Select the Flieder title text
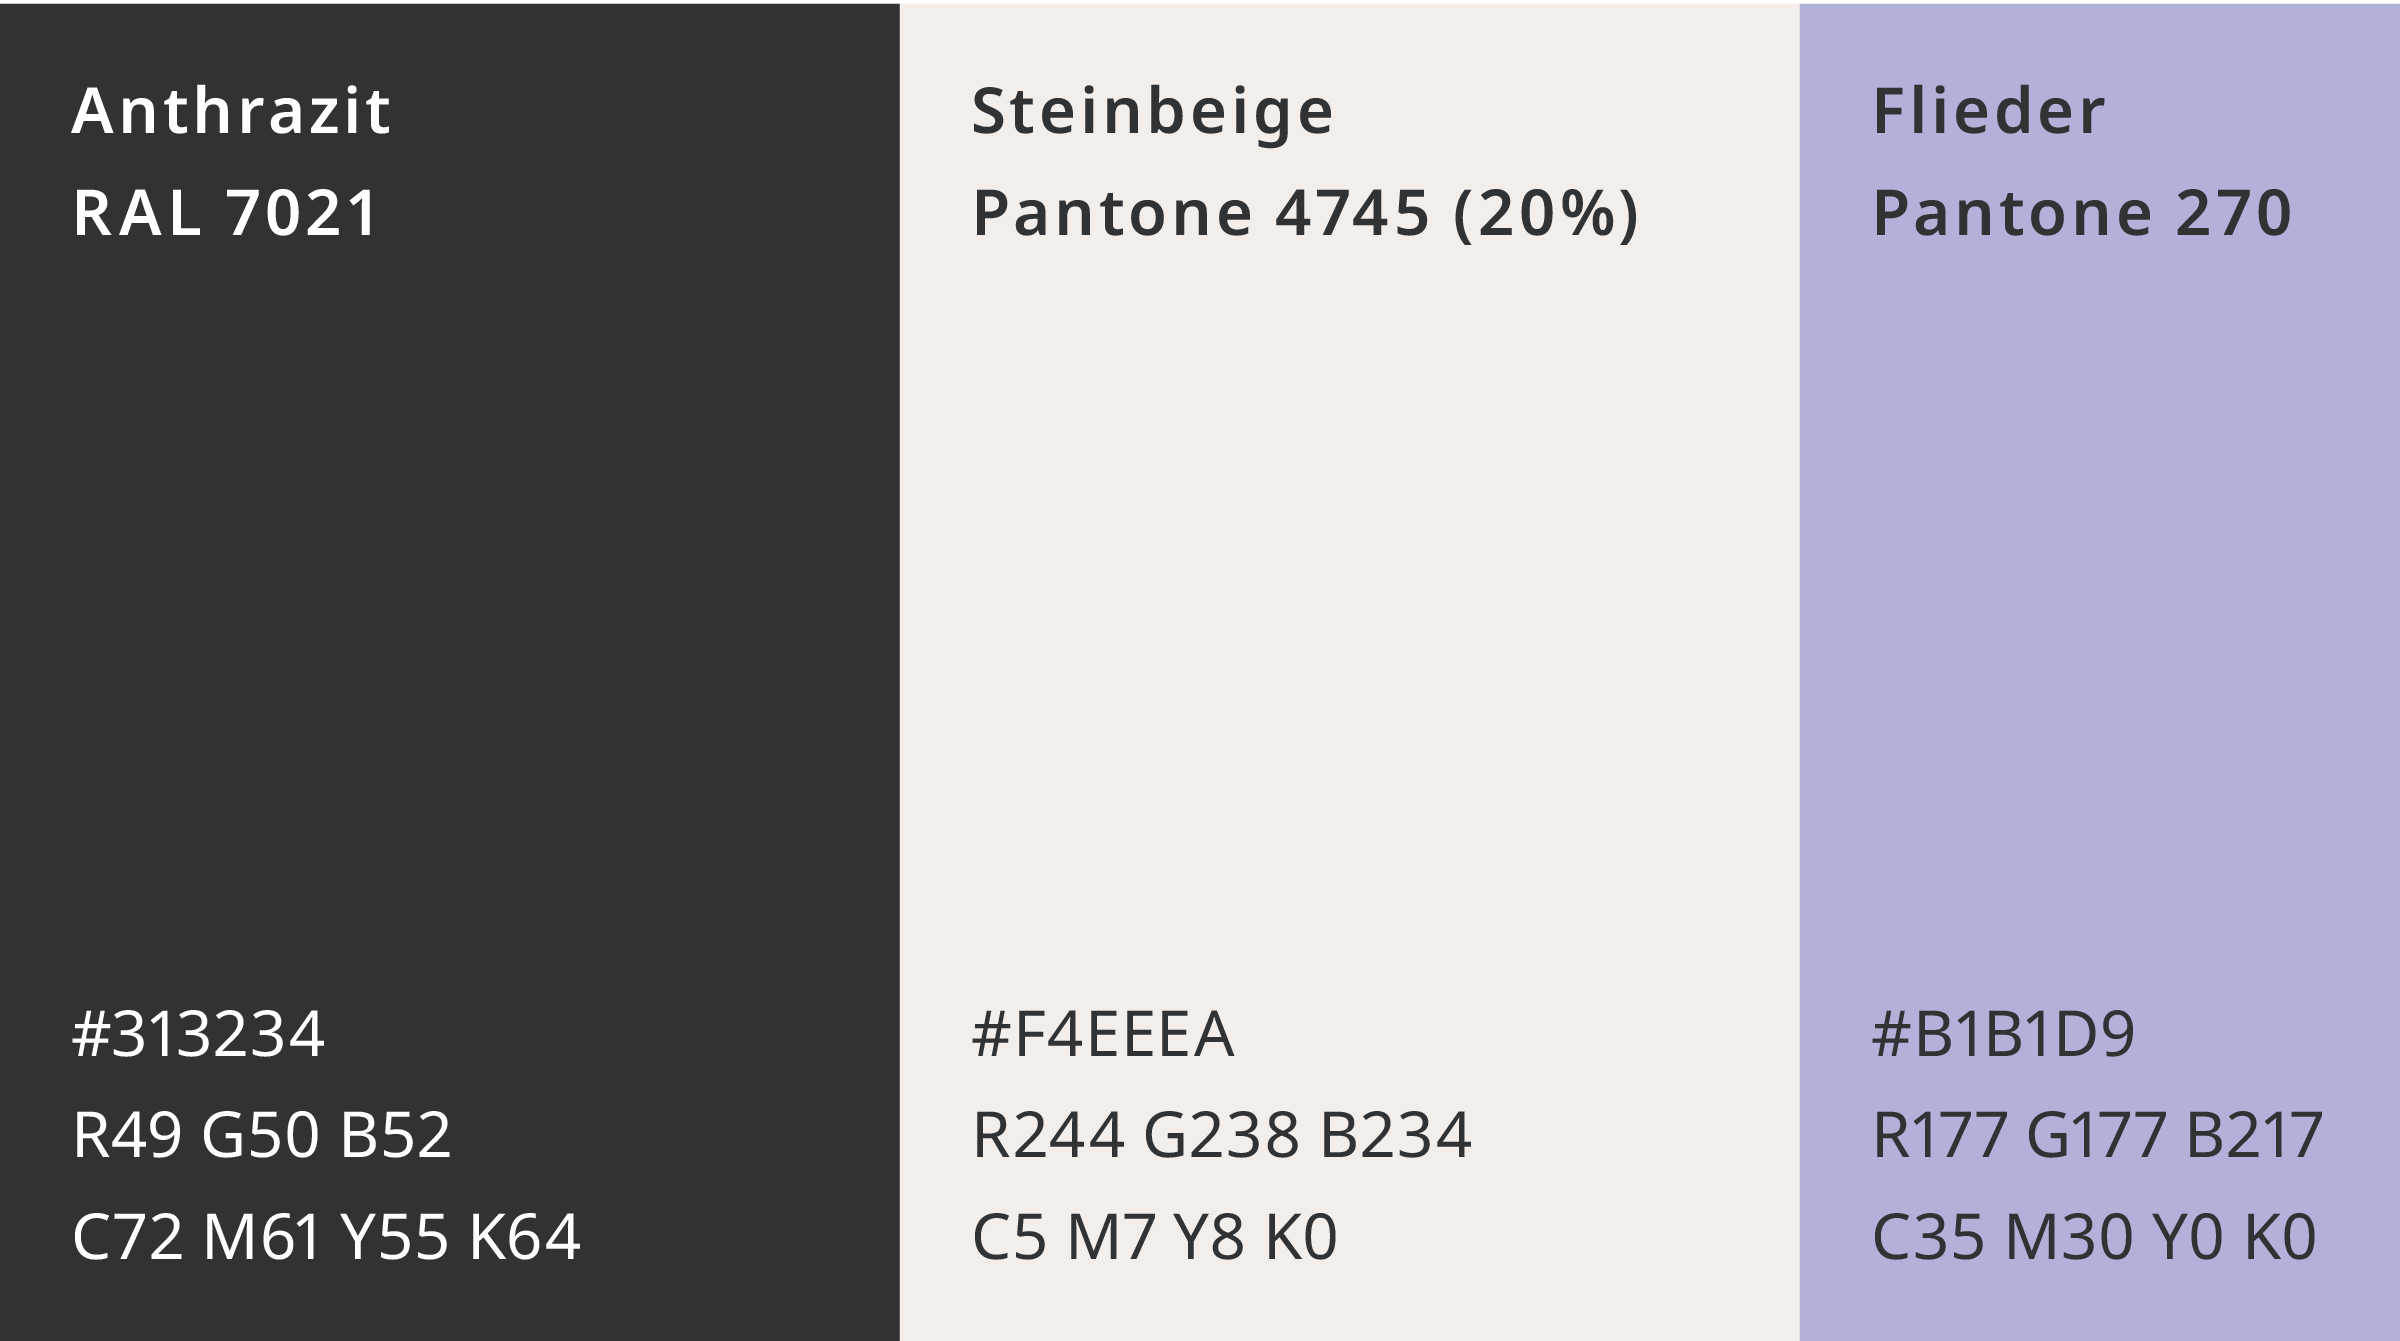Viewport: 2400px width, 1341px height. (1989, 110)
